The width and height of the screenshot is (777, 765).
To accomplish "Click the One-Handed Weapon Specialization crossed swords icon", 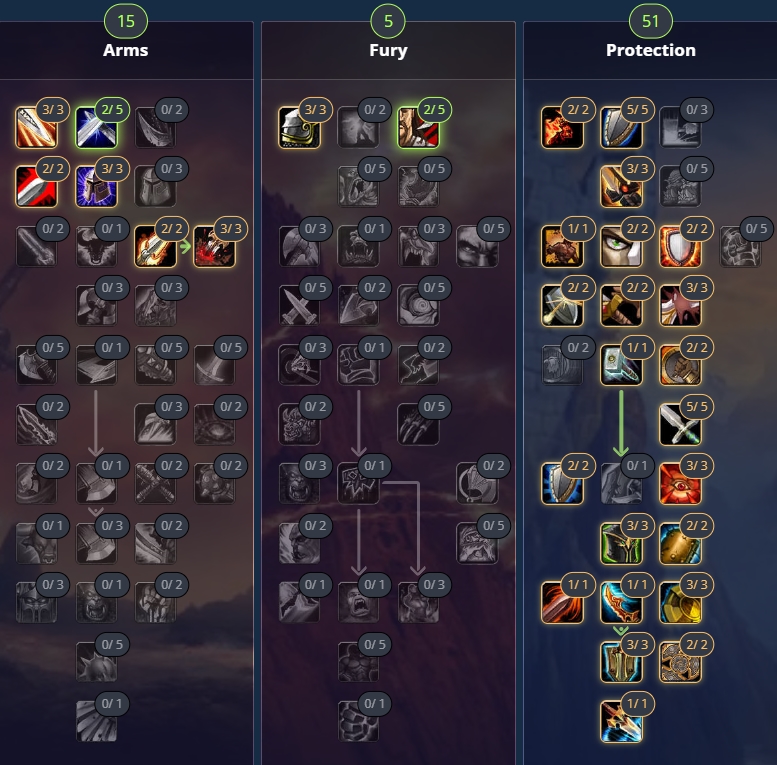I will point(680,425).
